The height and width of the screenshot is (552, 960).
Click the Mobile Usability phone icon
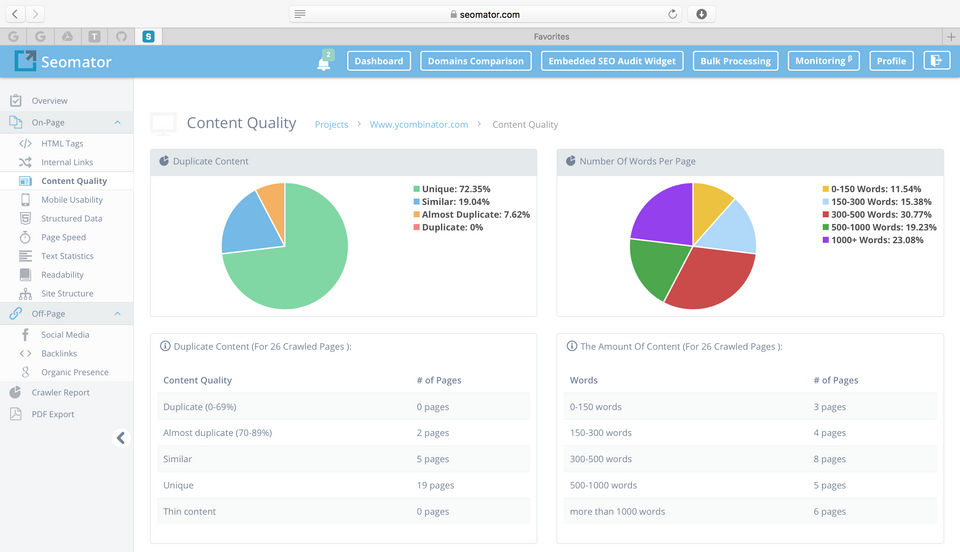25,200
